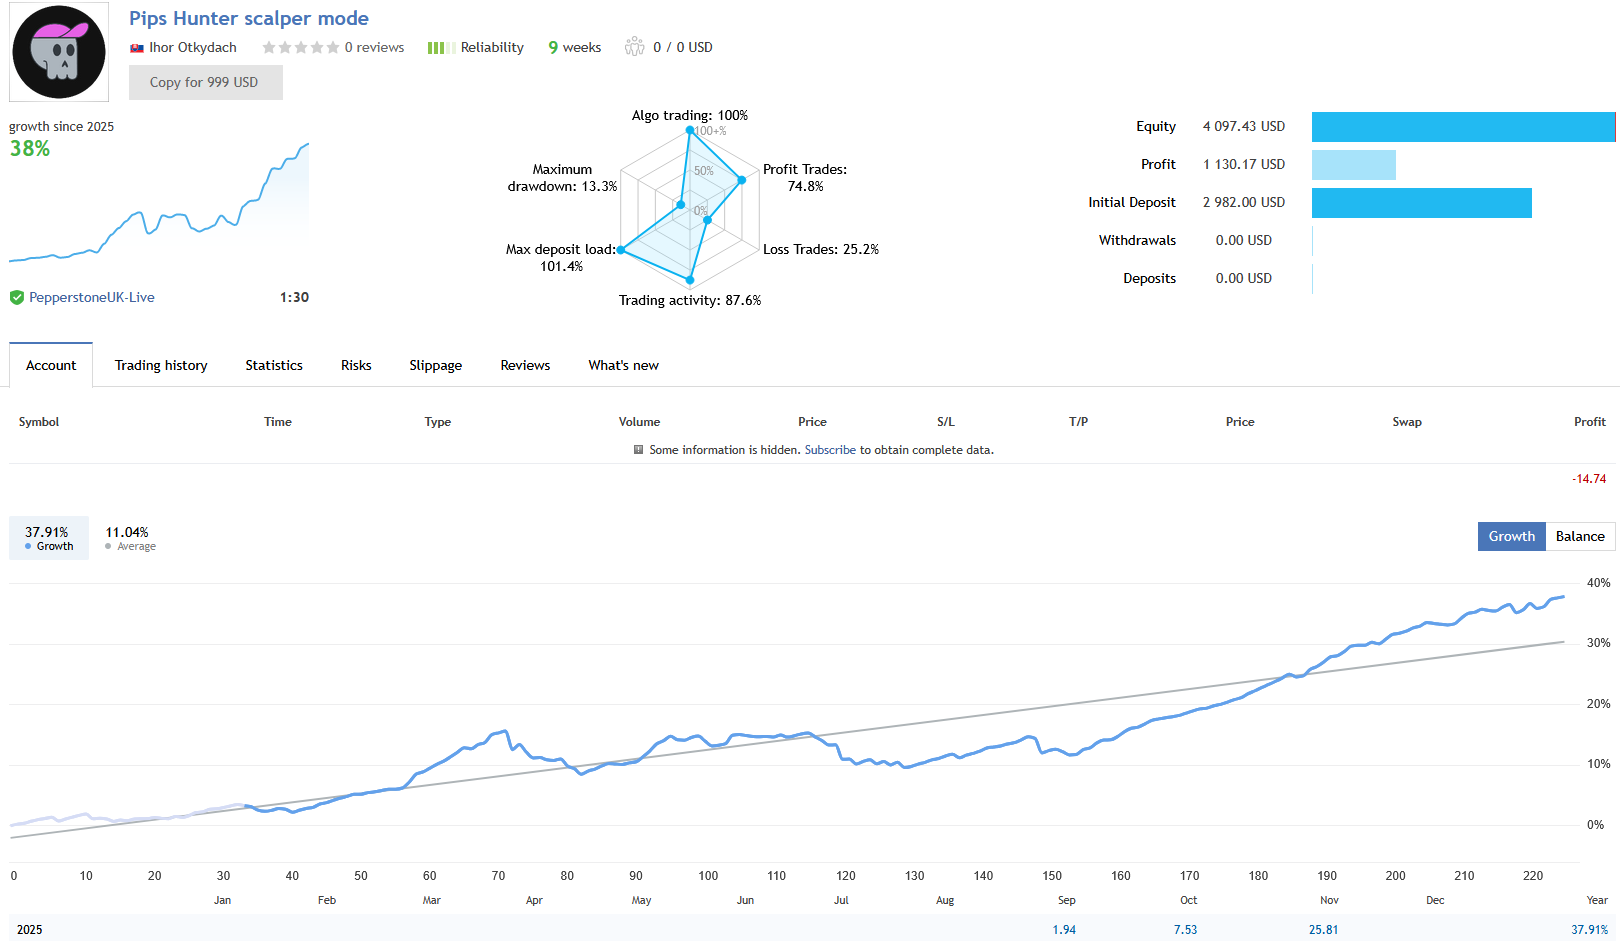The height and width of the screenshot is (941, 1620).
Task: Open the Risks tab
Action: click(x=355, y=365)
